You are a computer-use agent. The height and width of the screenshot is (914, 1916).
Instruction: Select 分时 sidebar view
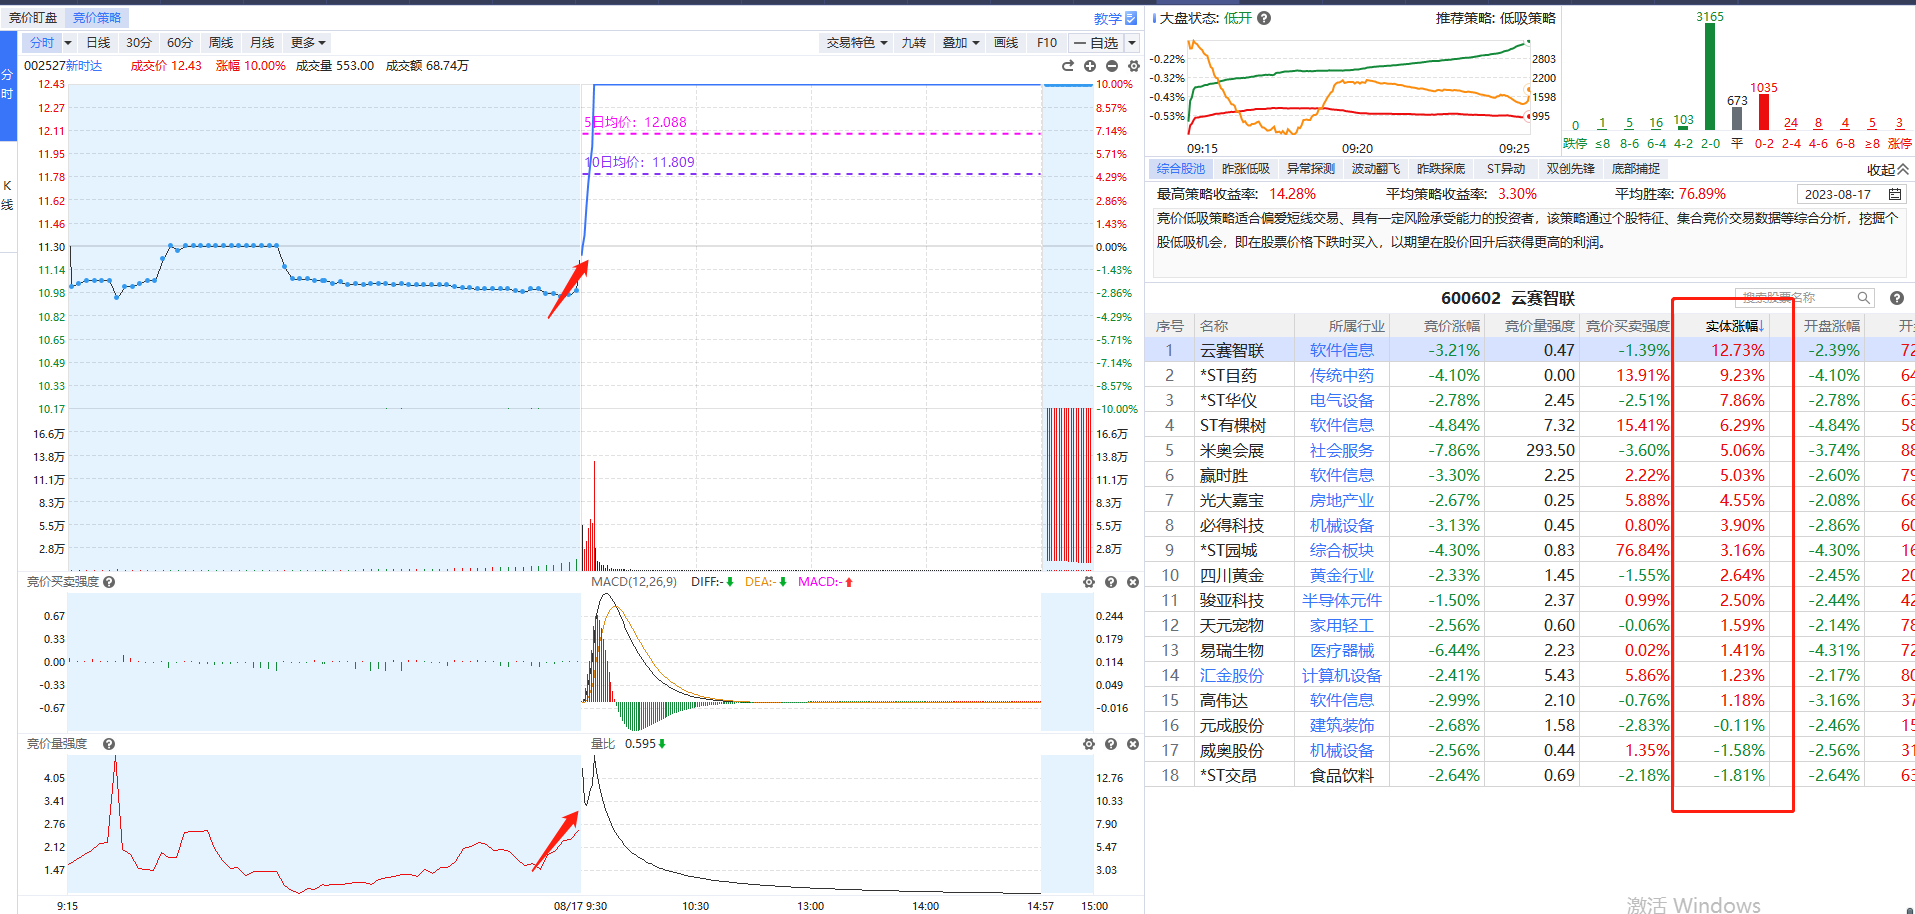[7, 84]
